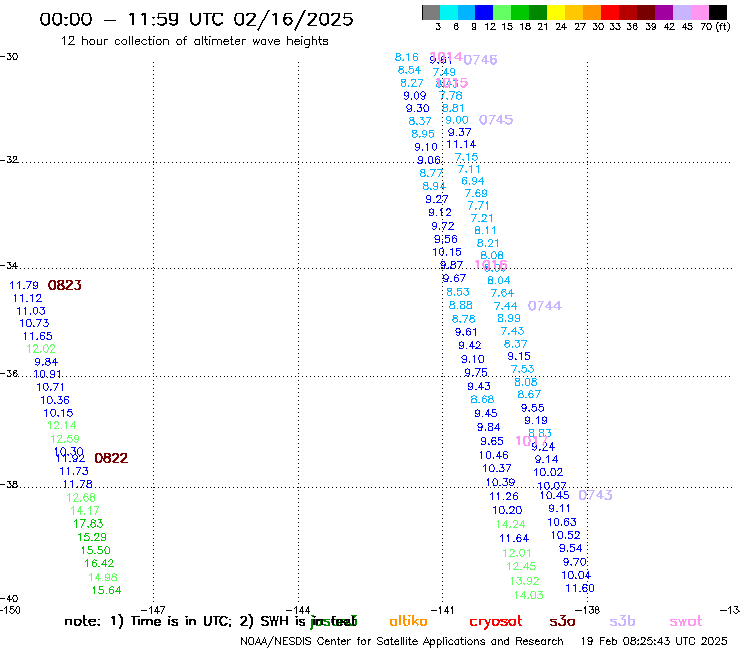Click the s3b pass time label '0746'
Viewport: 740px width, 650px height.
click(x=480, y=60)
